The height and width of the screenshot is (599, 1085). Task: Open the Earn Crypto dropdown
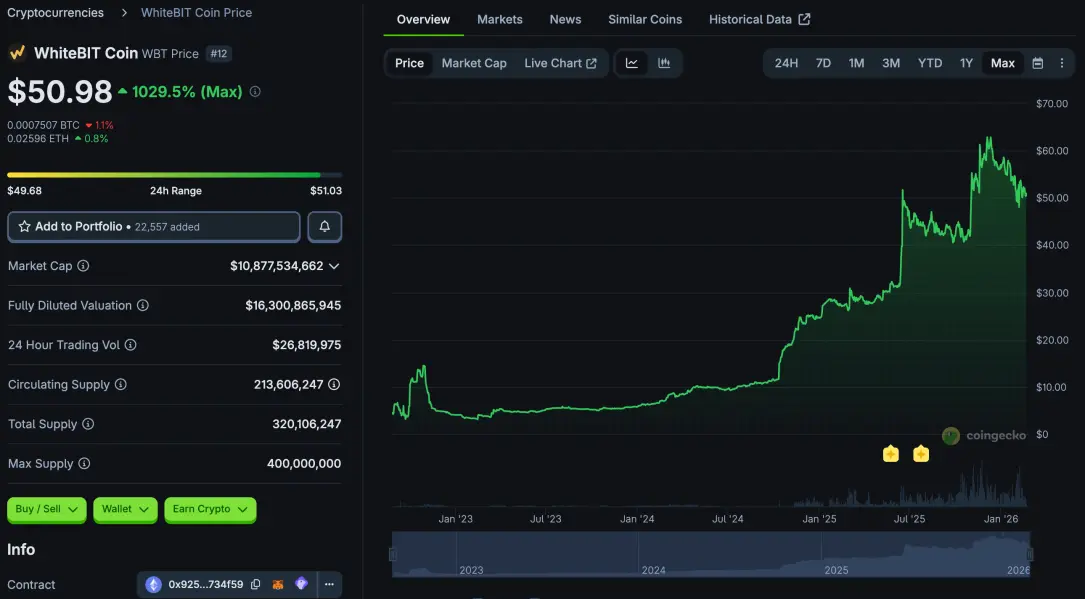click(210, 509)
